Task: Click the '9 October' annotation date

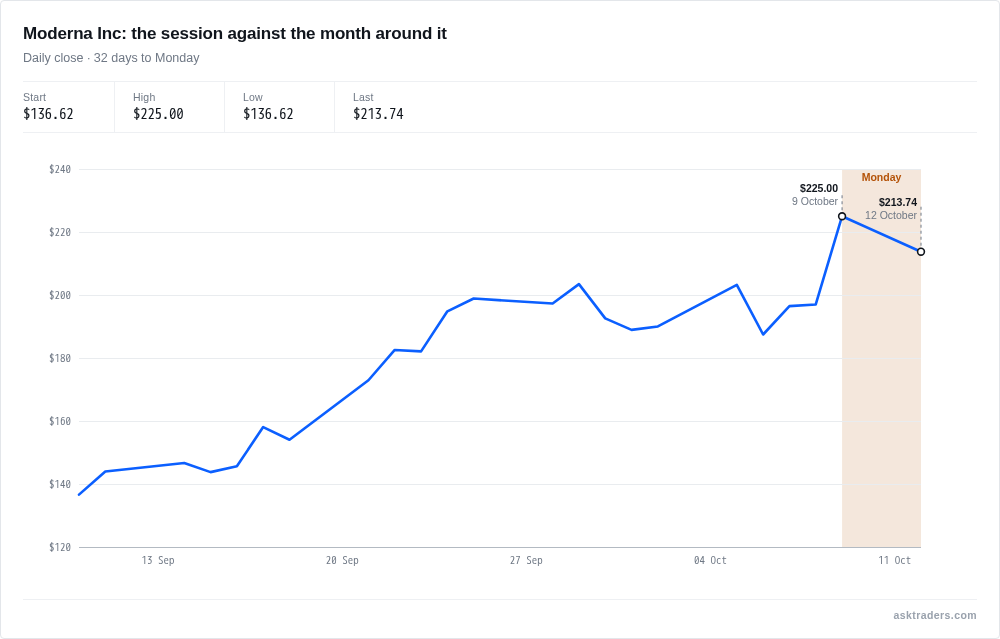Action: pyautogui.click(x=815, y=202)
